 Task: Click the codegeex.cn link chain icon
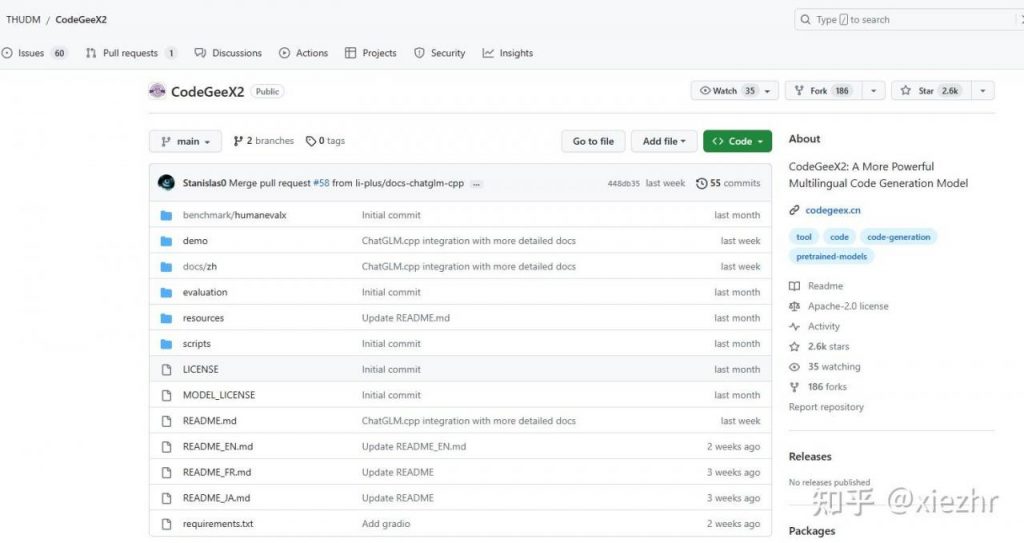pyautogui.click(x=794, y=211)
